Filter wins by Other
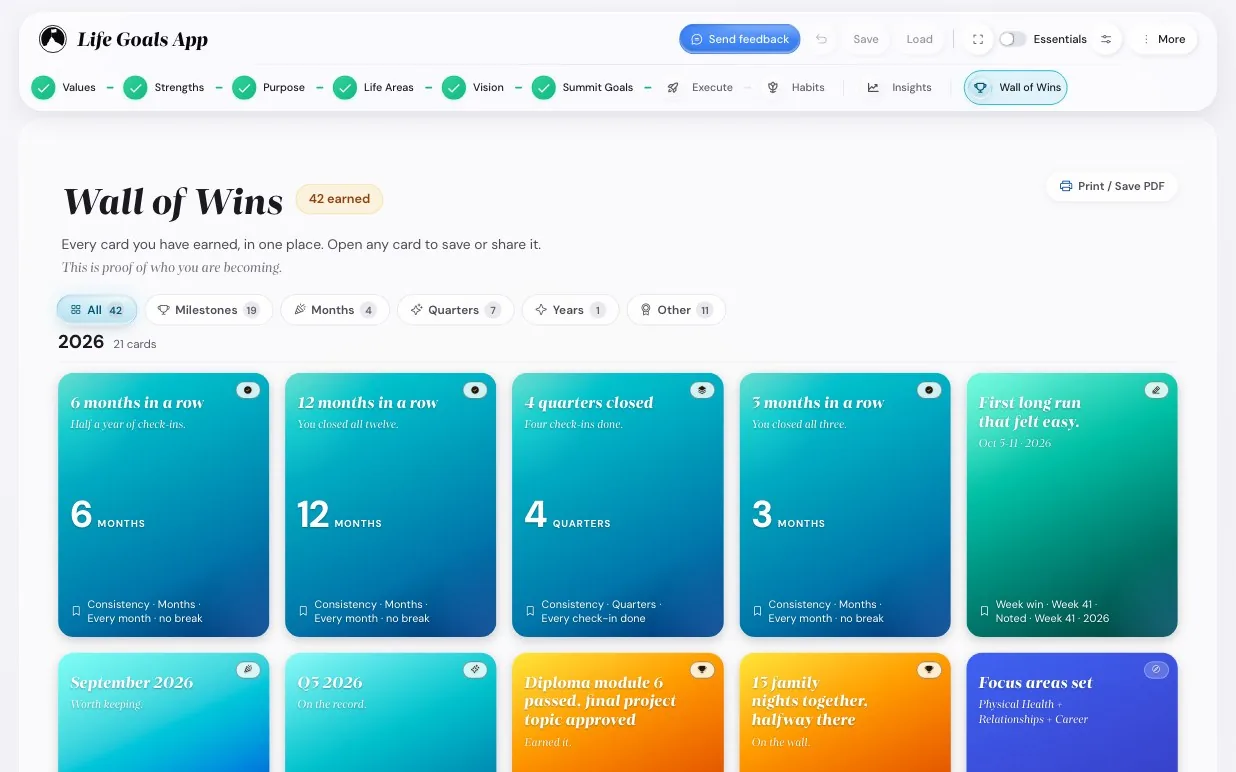The height and width of the screenshot is (772, 1236). 676,310
